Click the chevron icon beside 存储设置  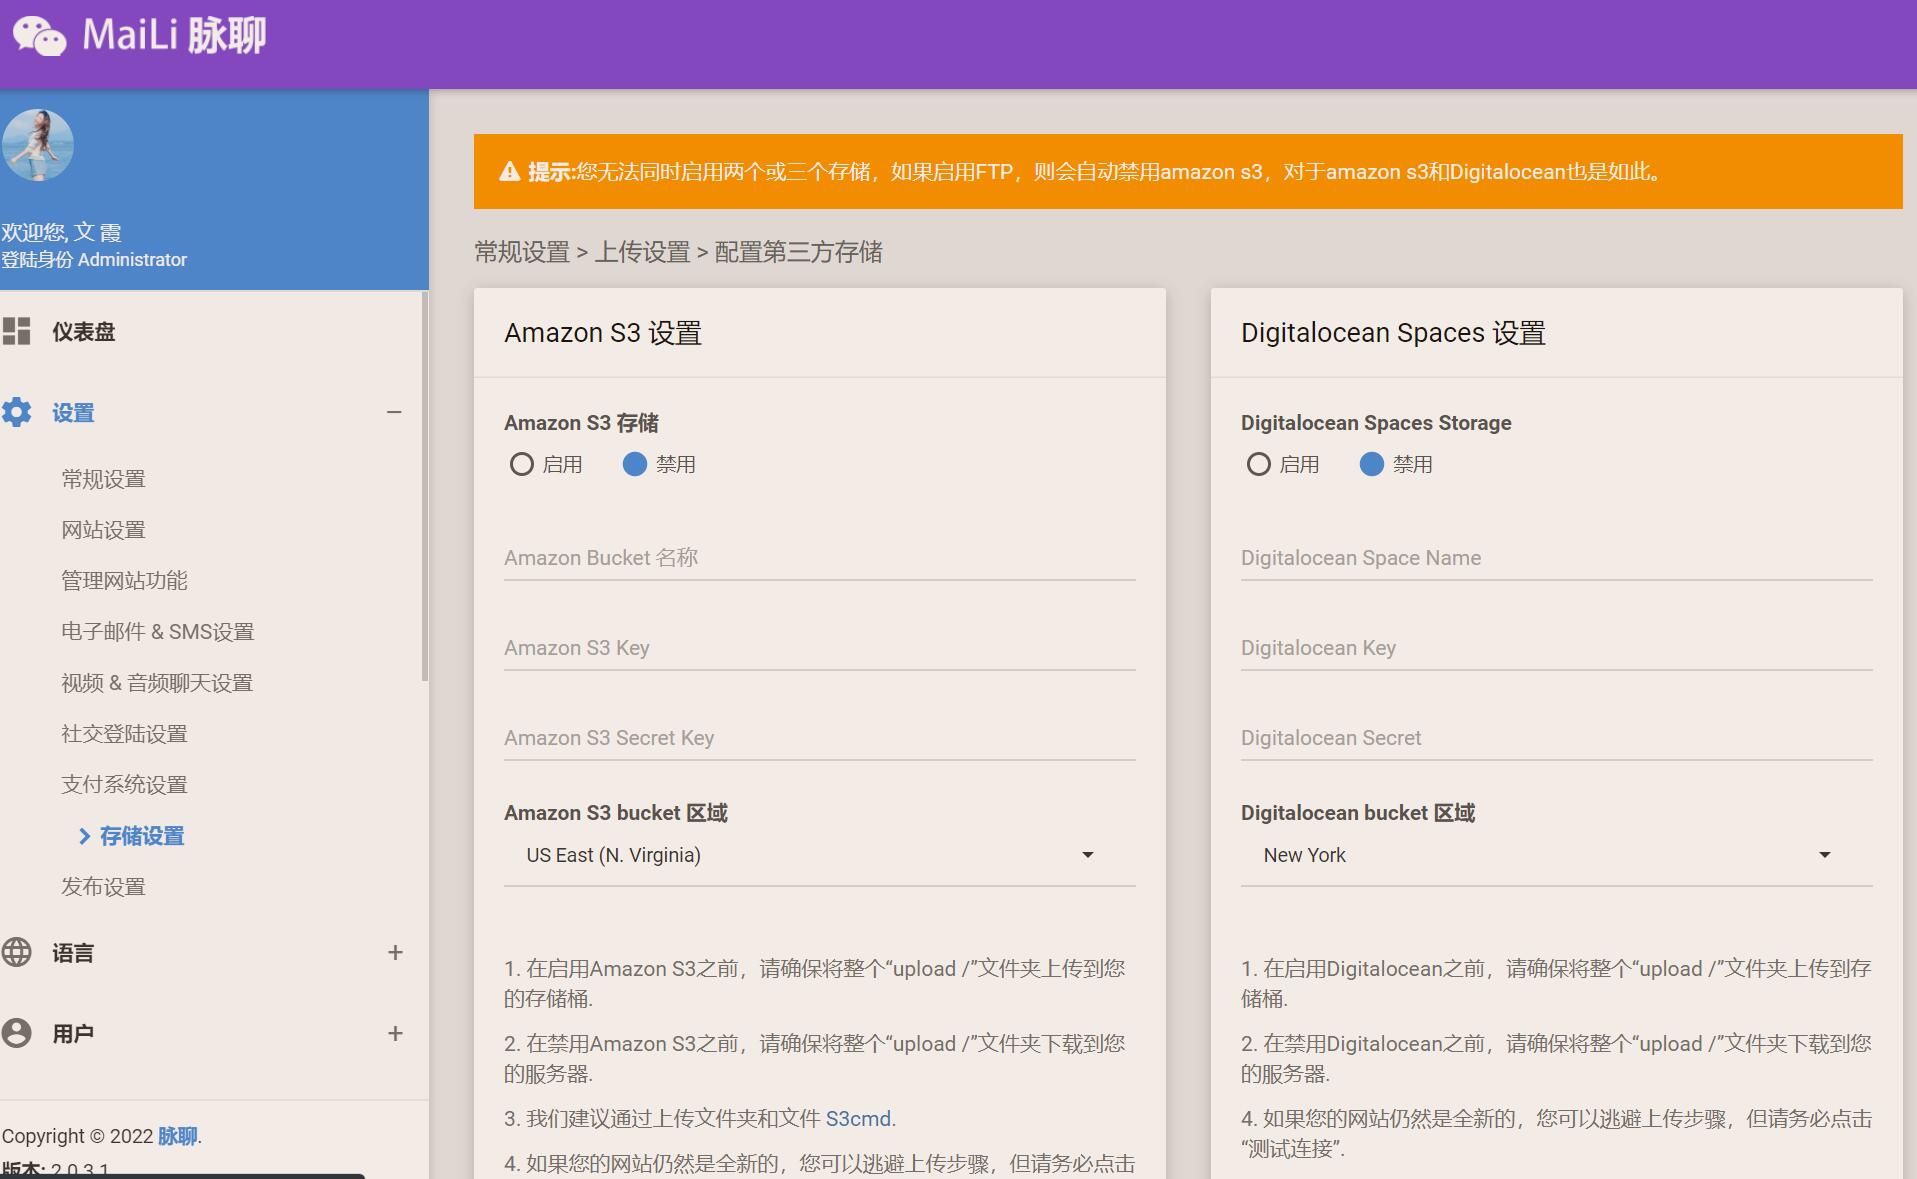point(85,836)
